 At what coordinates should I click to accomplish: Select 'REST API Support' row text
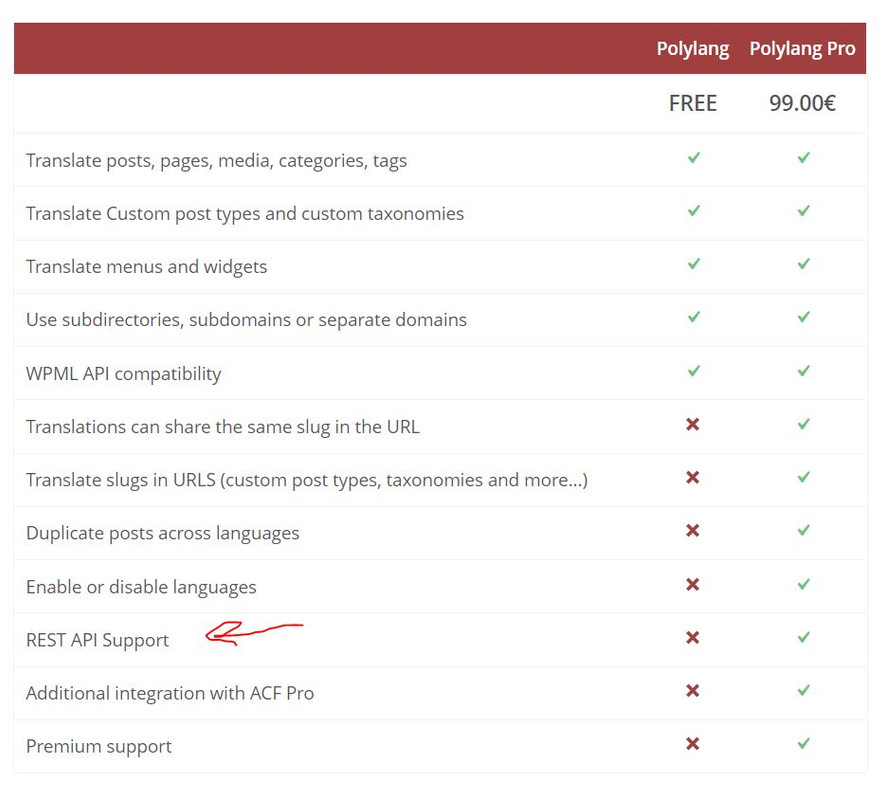point(97,640)
